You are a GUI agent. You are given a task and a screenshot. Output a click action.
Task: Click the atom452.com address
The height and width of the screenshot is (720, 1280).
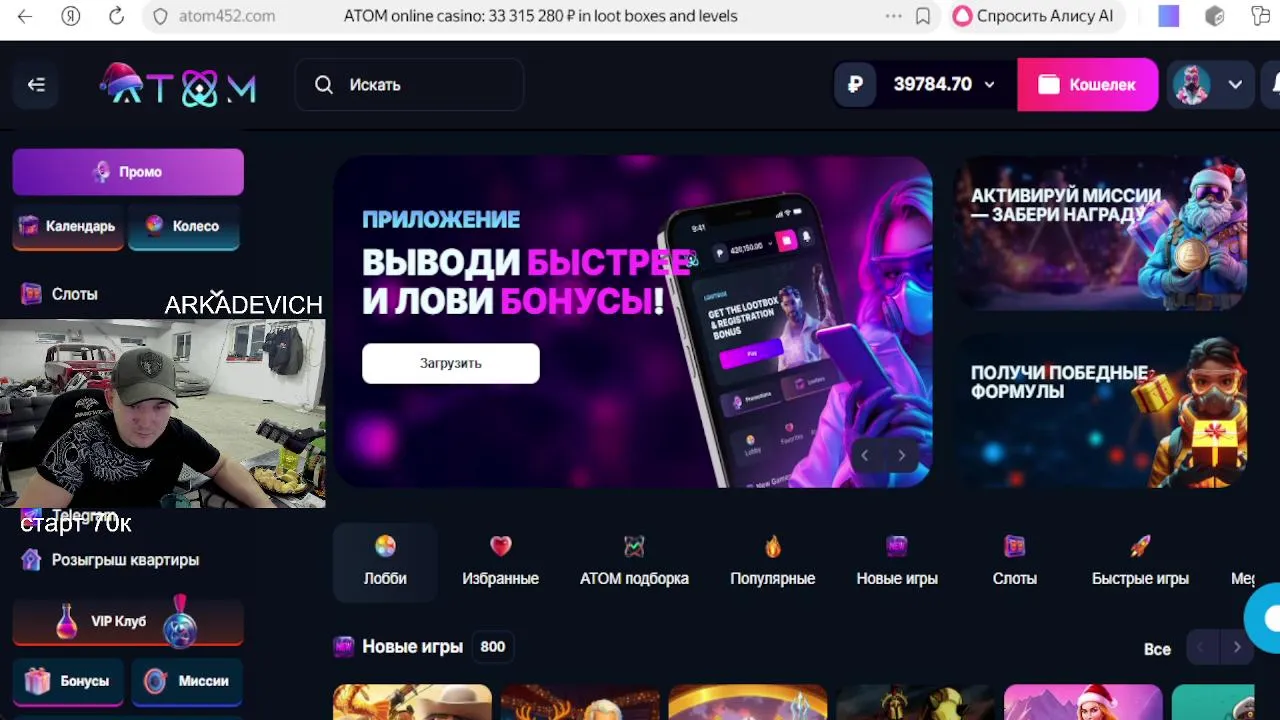click(x=227, y=16)
